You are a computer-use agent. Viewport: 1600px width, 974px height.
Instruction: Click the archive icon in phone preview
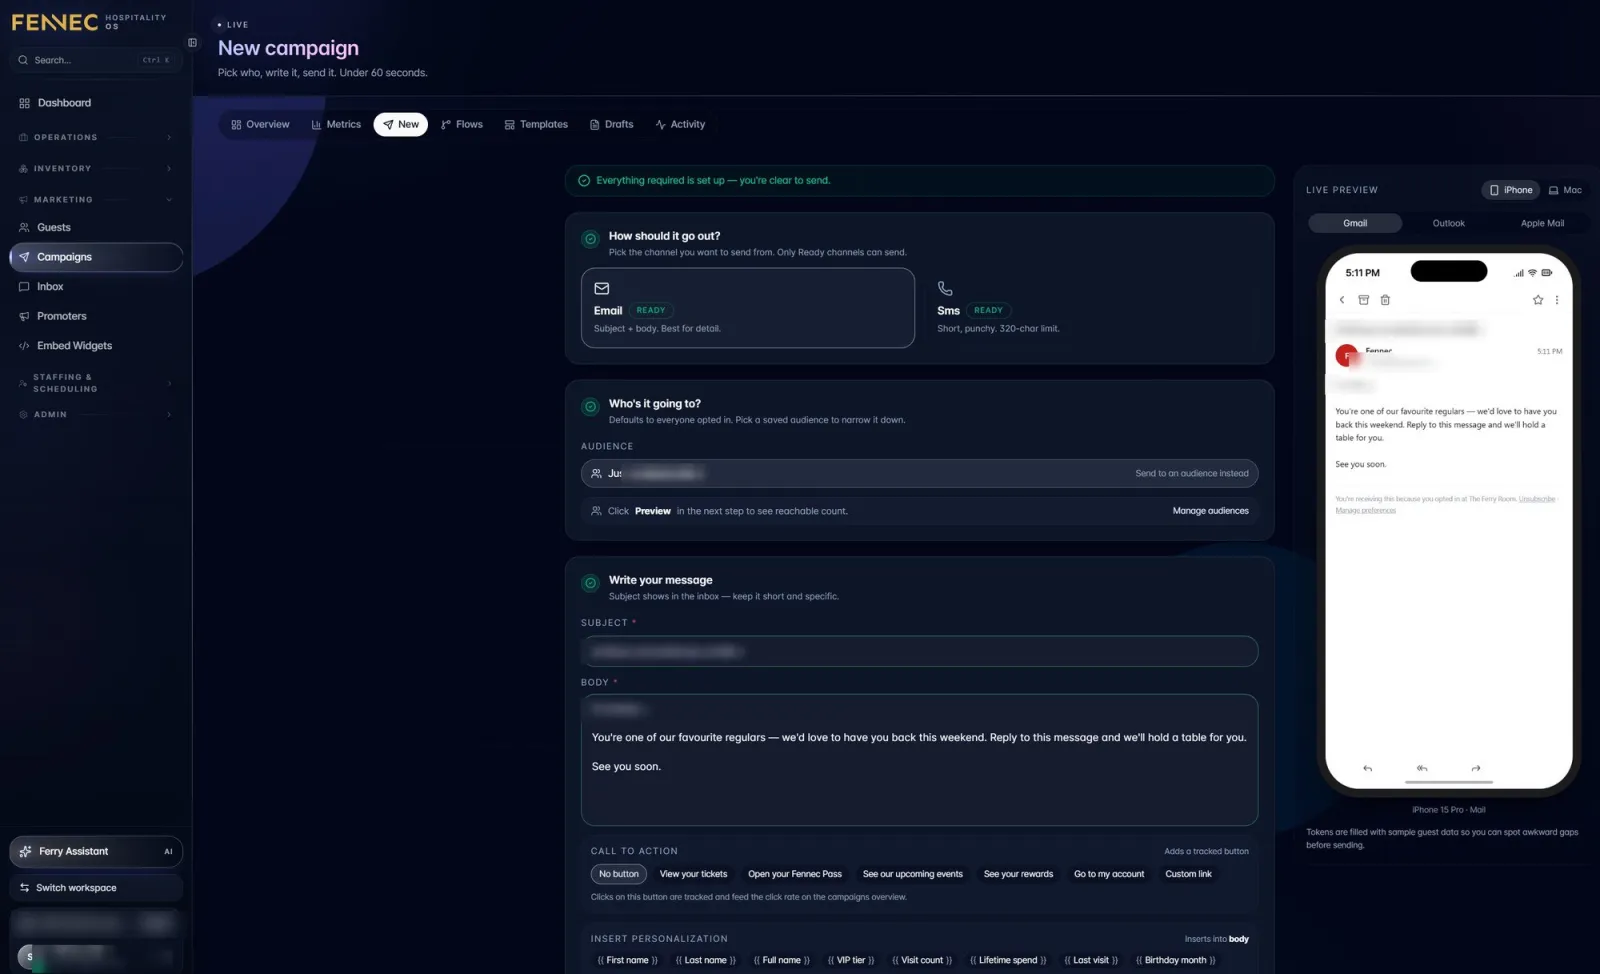tap(1363, 300)
